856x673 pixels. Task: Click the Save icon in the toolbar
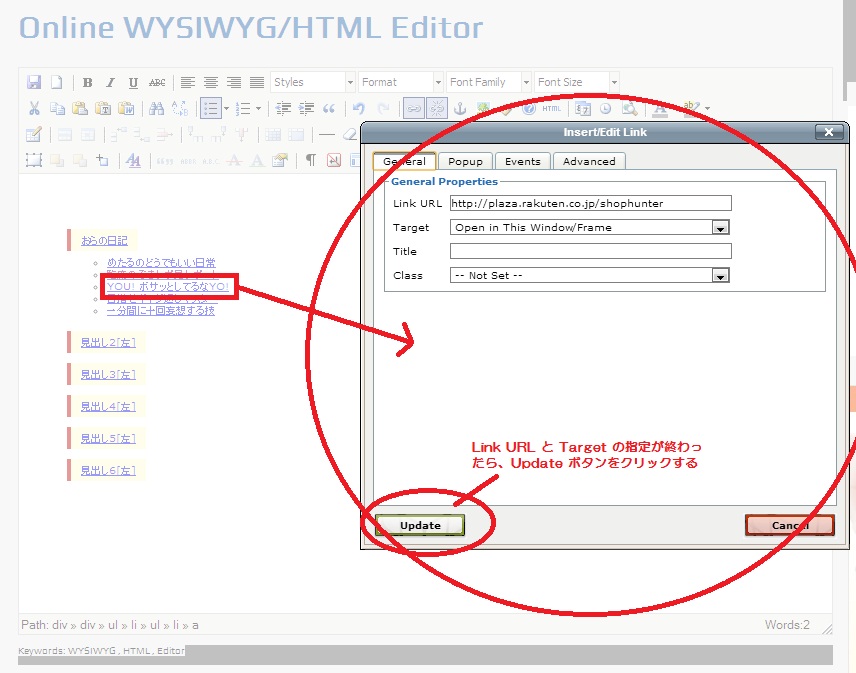(x=34, y=82)
